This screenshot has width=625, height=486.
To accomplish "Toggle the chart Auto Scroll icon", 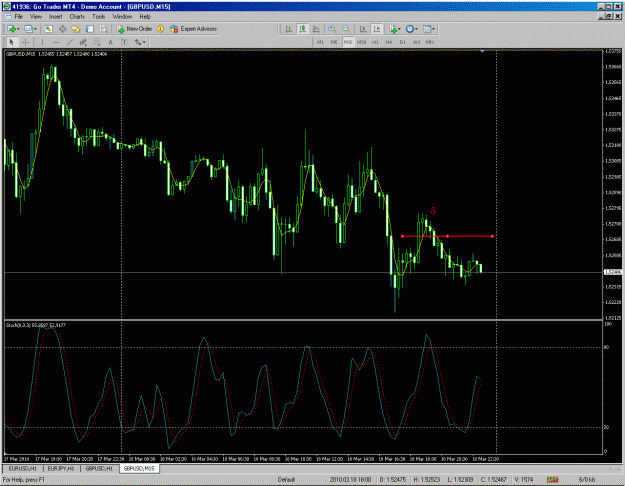I will pyautogui.click(x=363, y=29).
